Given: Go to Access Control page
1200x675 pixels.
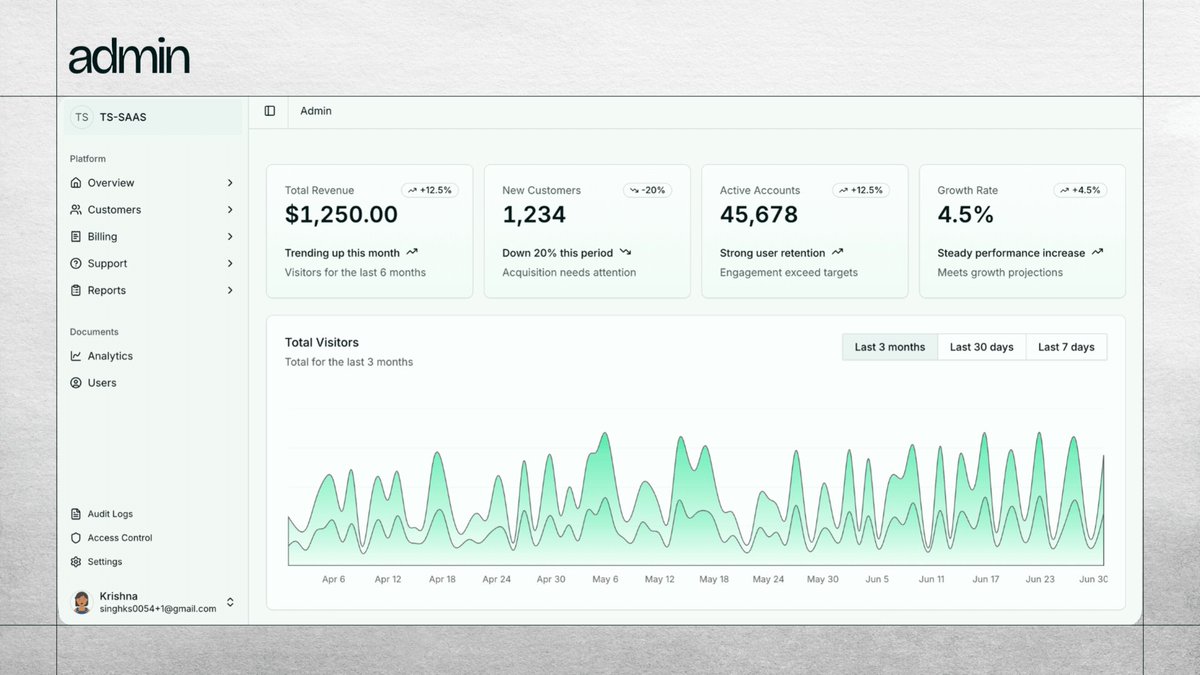Looking at the screenshot, I should click(153, 538).
